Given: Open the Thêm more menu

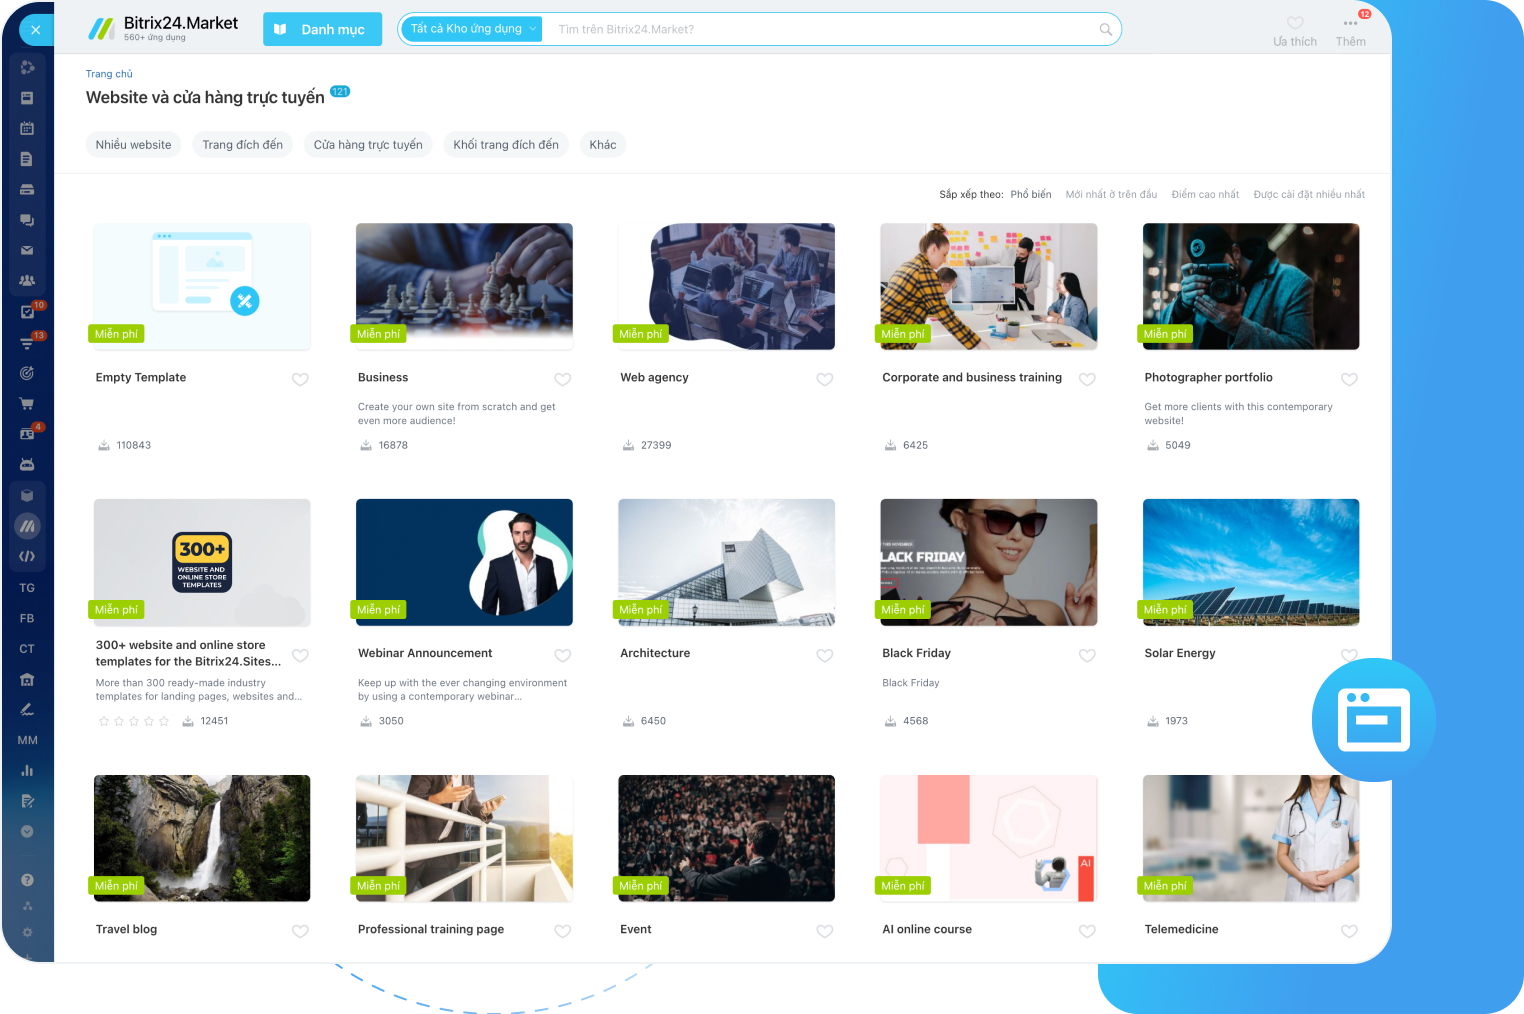Looking at the screenshot, I should 1350,30.
